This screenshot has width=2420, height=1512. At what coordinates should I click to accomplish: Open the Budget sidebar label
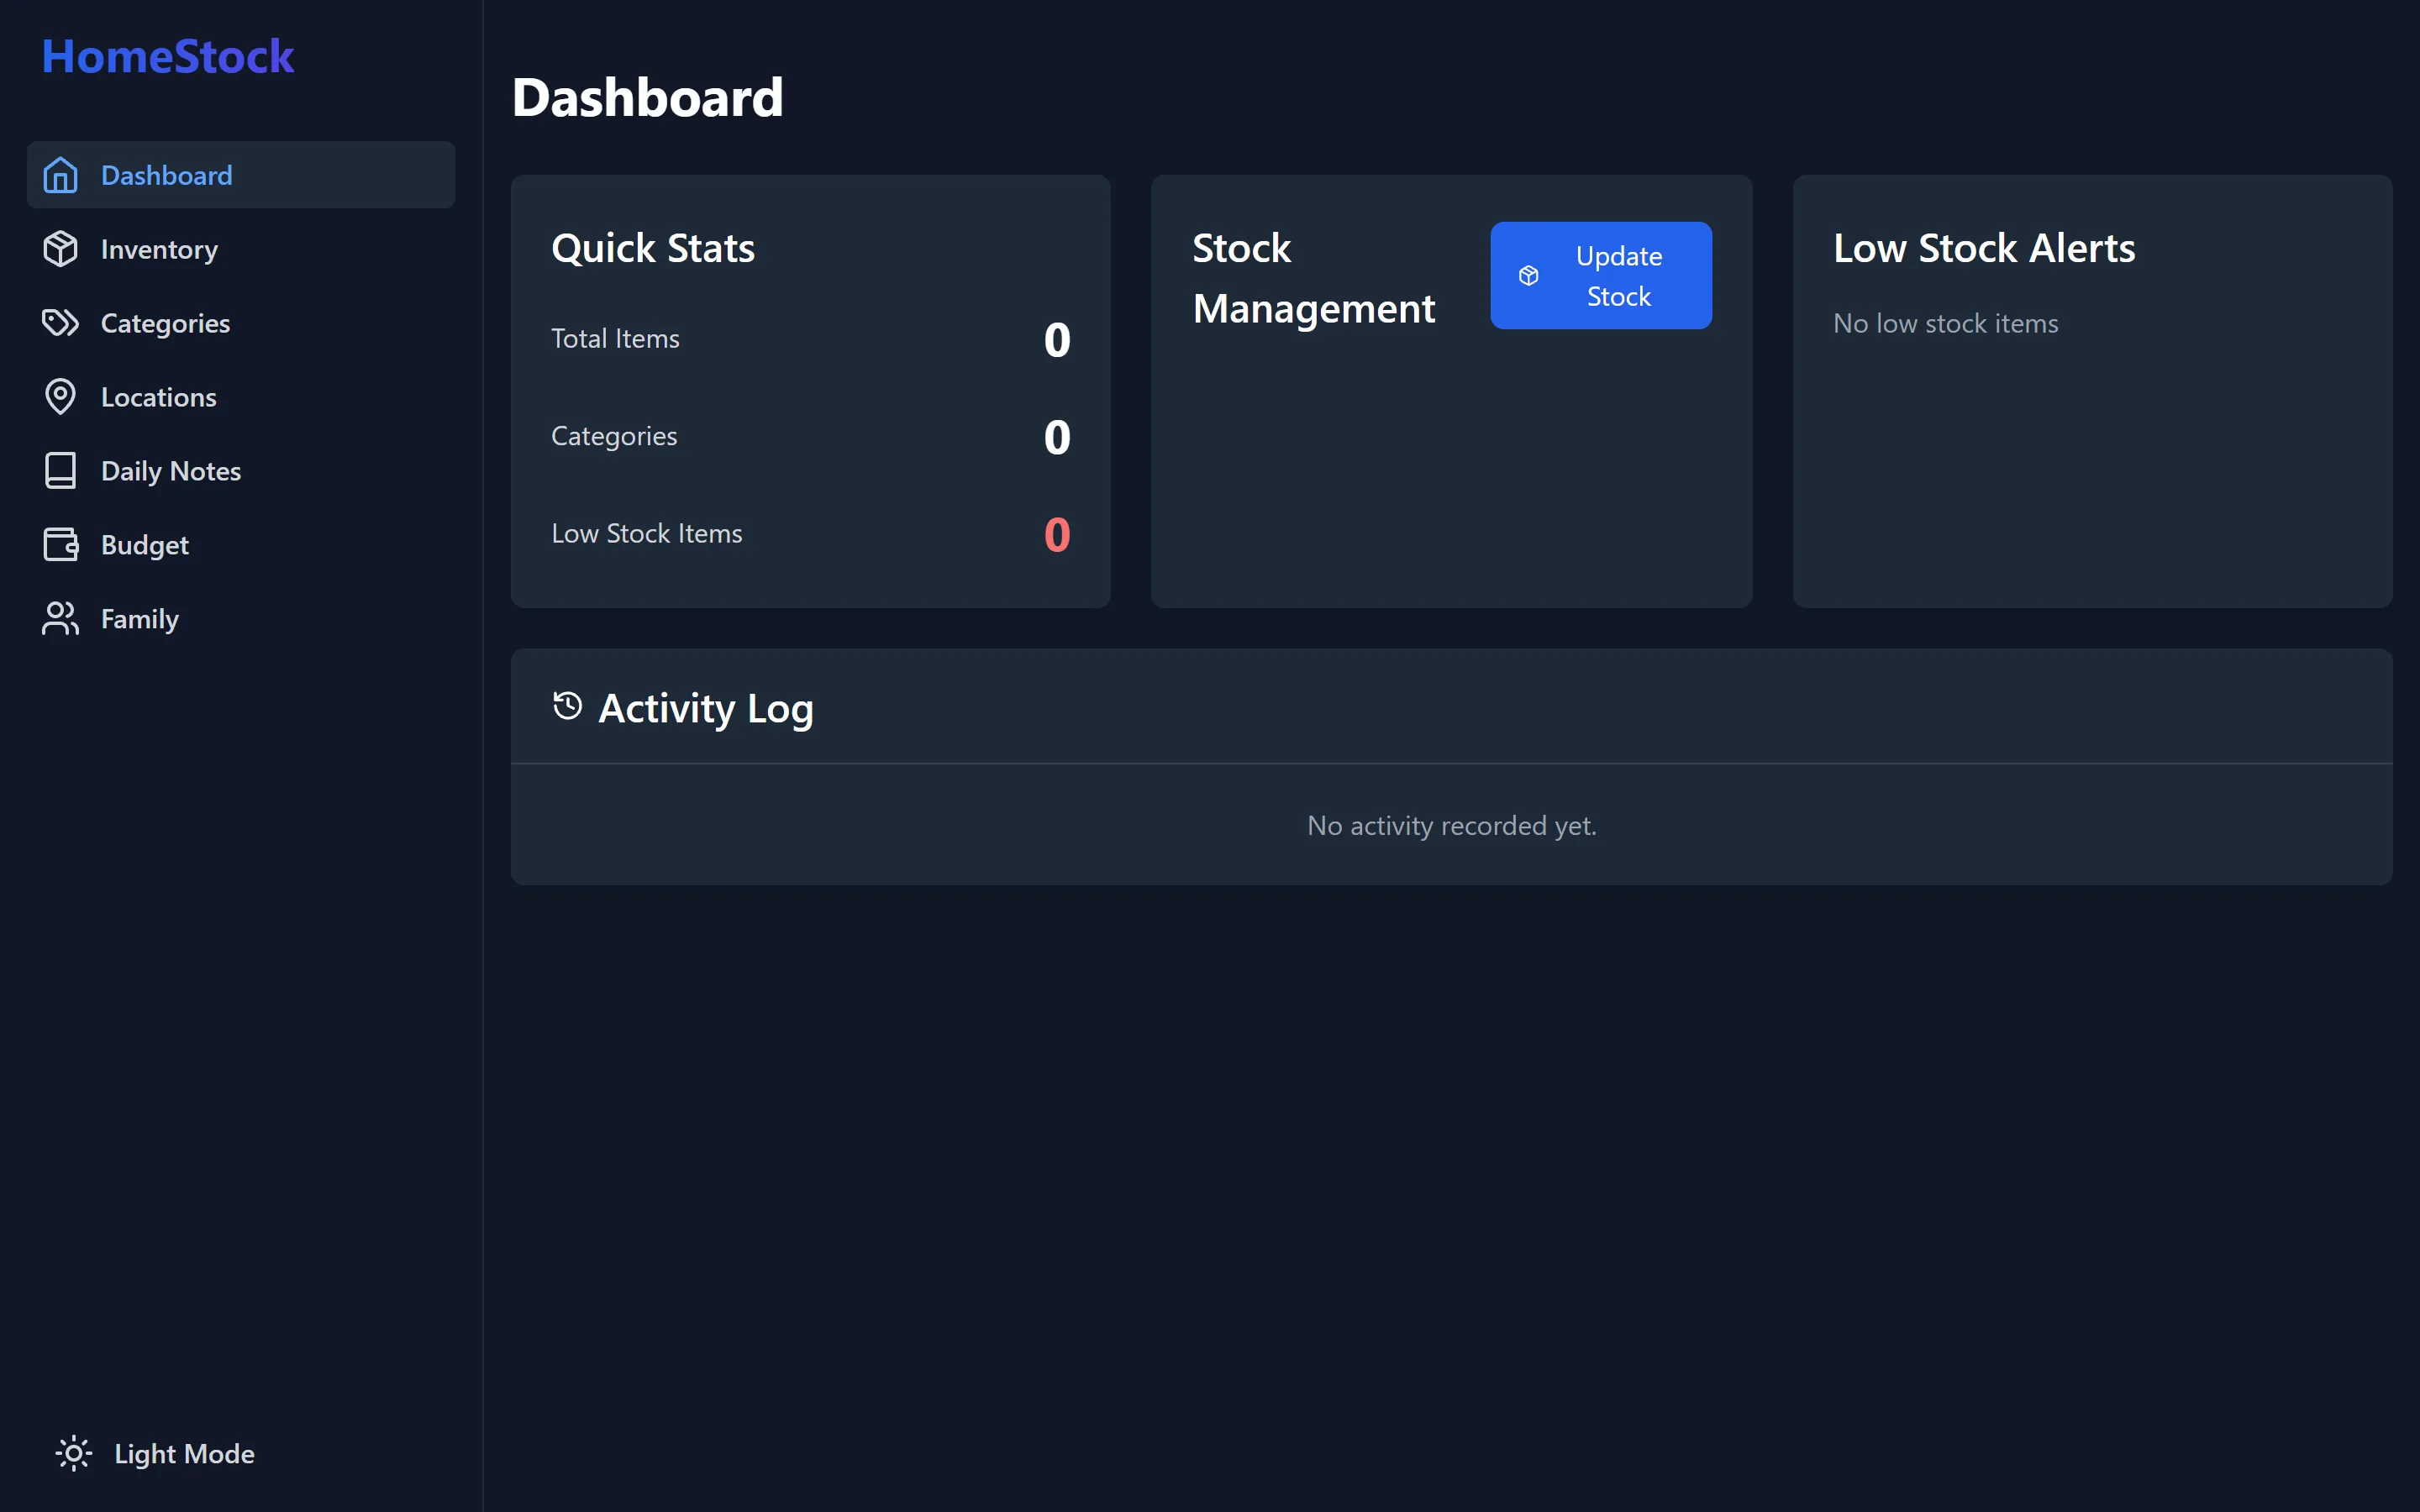(x=145, y=545)
